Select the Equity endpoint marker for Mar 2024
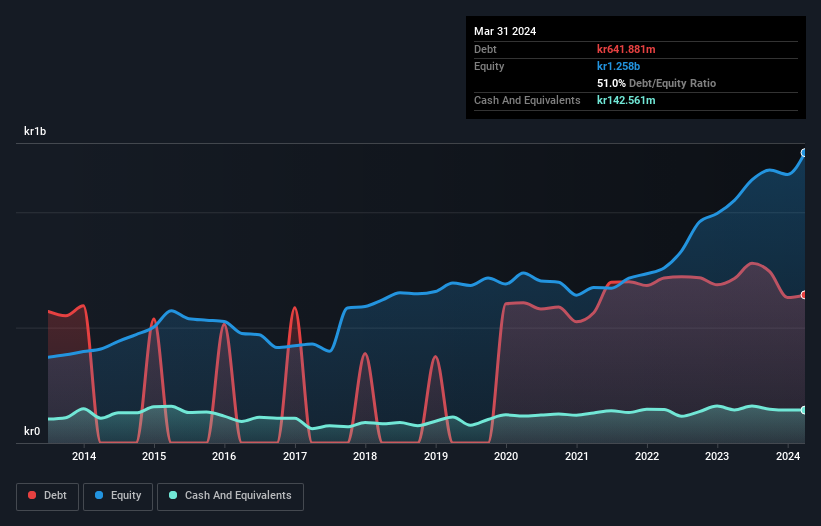Screen dimensions: 821x526 click(x=804, y=153)
